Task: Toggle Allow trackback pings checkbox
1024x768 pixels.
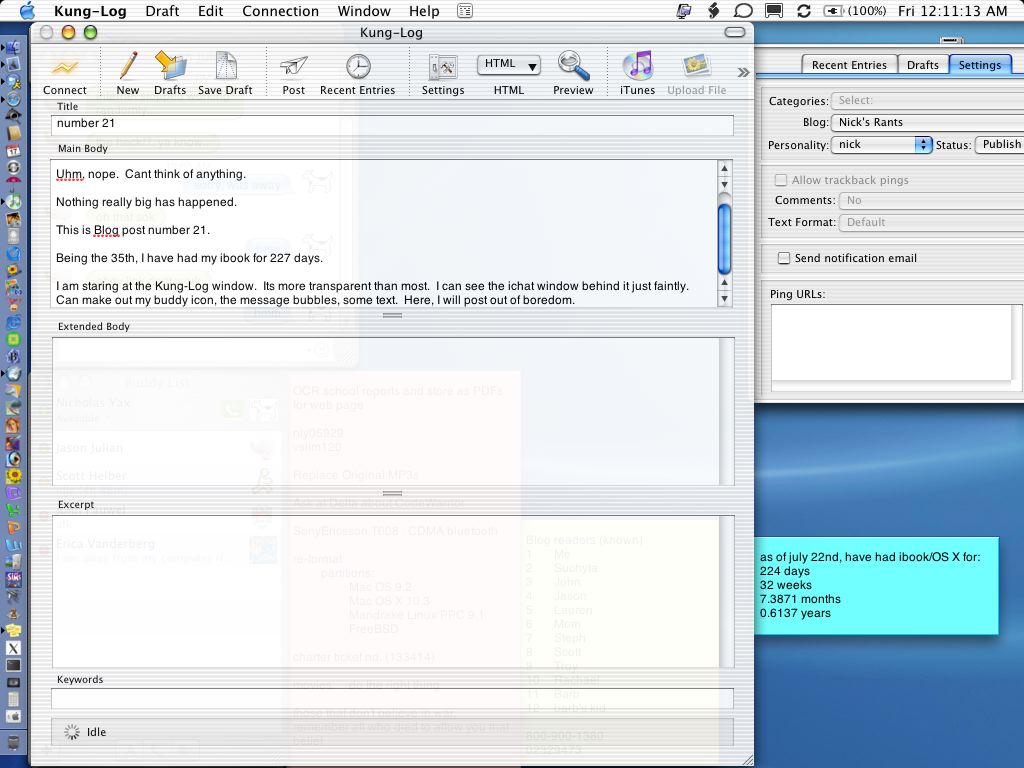Action: tap(781, 181)
